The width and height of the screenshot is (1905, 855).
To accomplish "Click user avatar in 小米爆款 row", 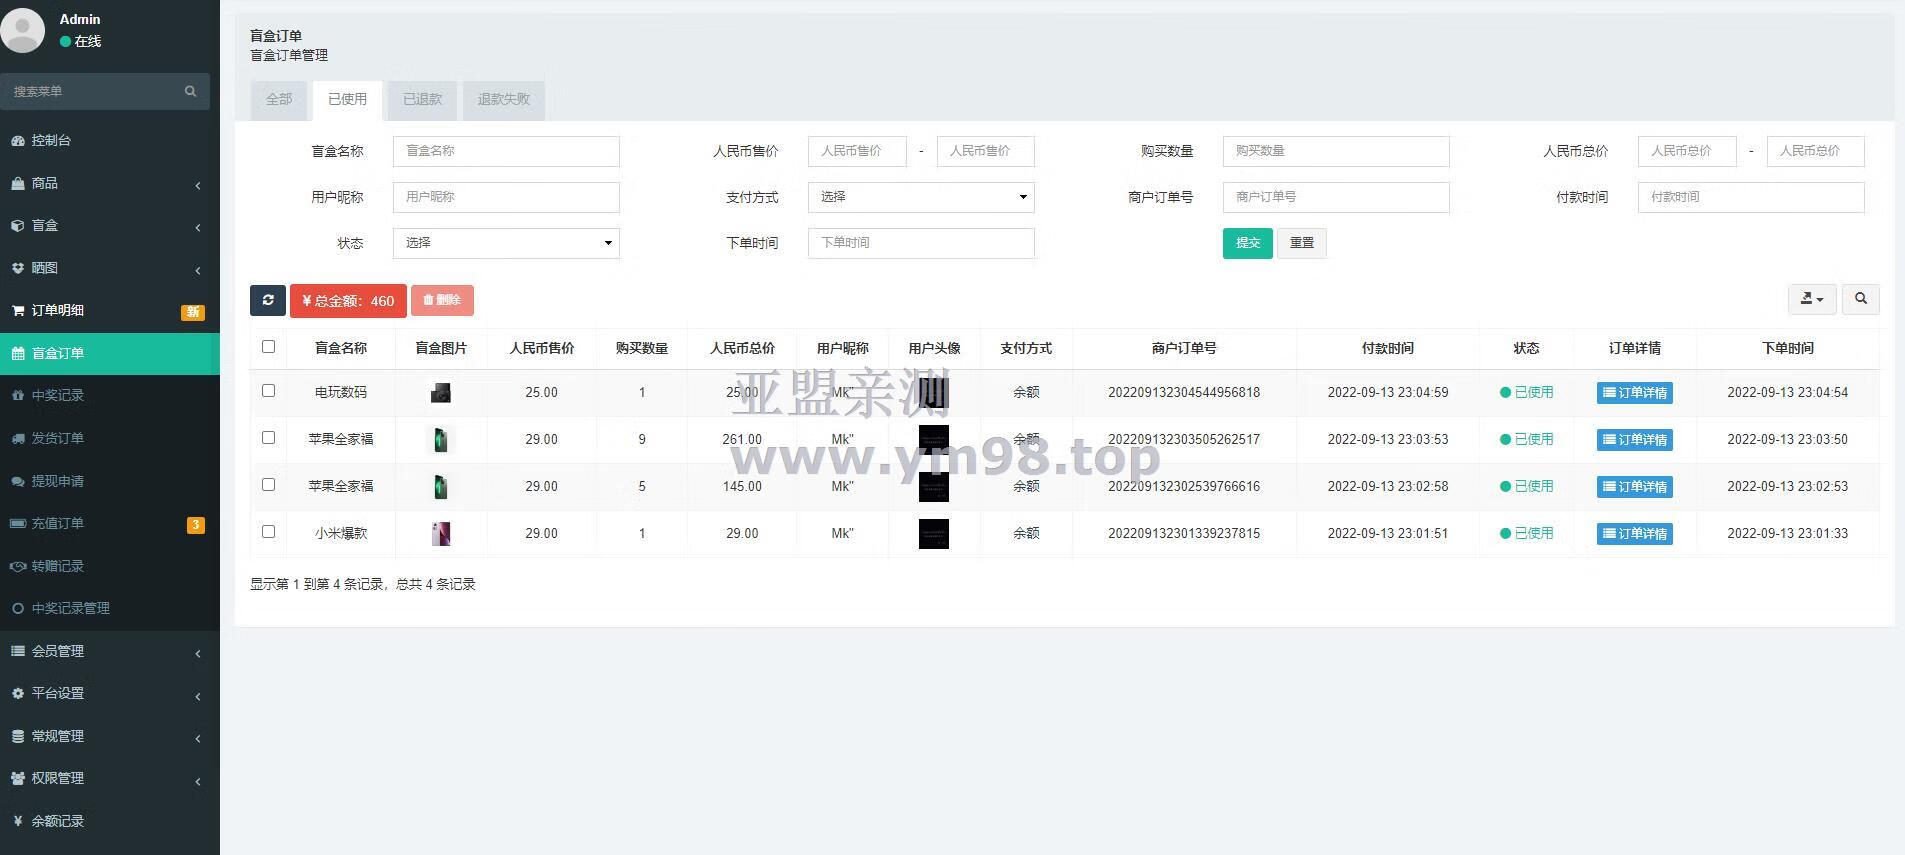I will tap(934, 534).
